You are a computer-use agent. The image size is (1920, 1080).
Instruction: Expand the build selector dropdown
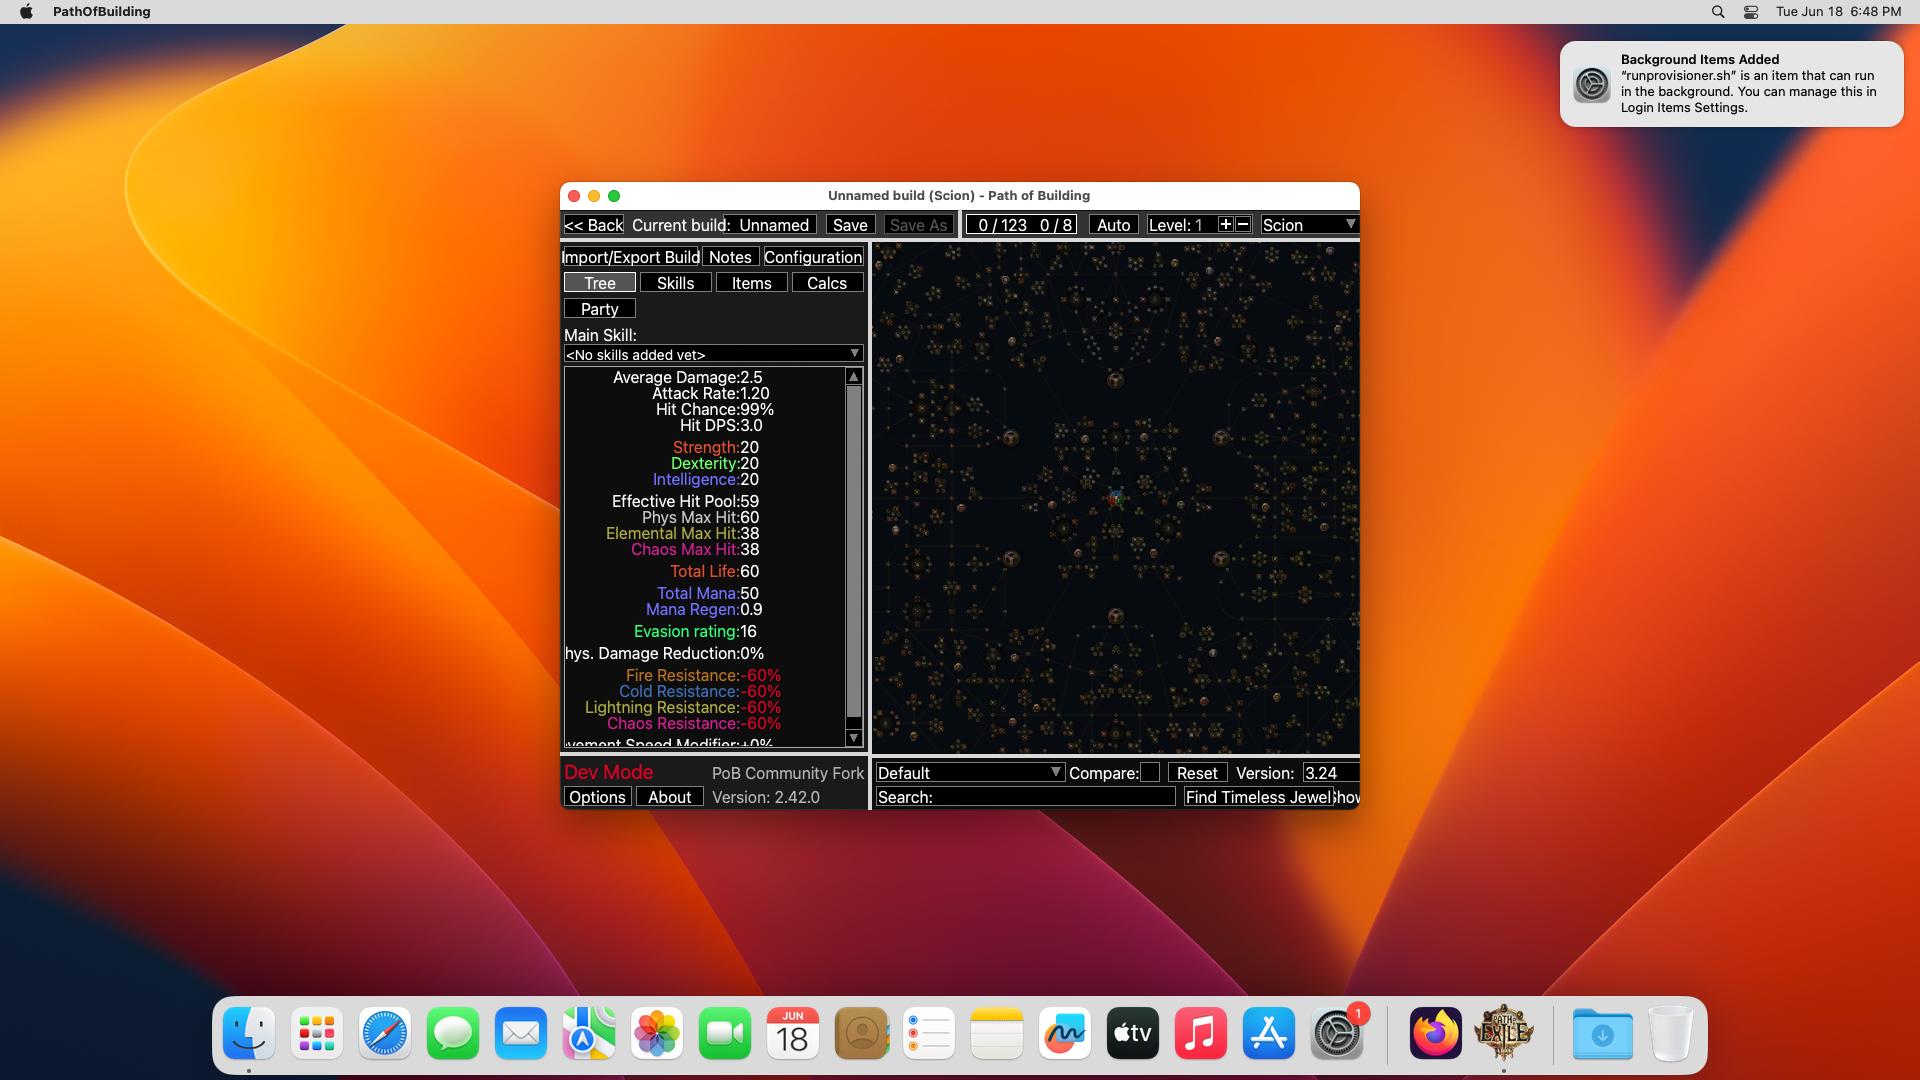coord(775,224)
